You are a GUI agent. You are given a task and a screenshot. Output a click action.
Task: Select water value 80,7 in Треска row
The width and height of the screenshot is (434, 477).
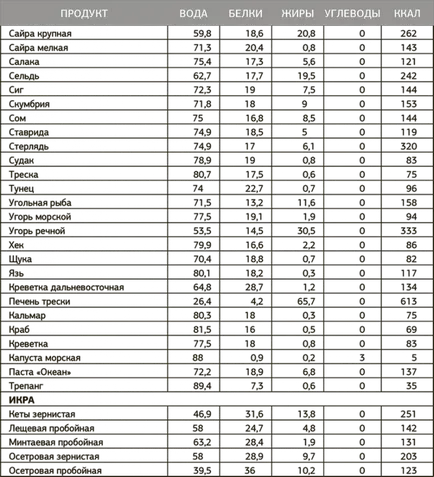pyautogui.click(x=202, y=175)
